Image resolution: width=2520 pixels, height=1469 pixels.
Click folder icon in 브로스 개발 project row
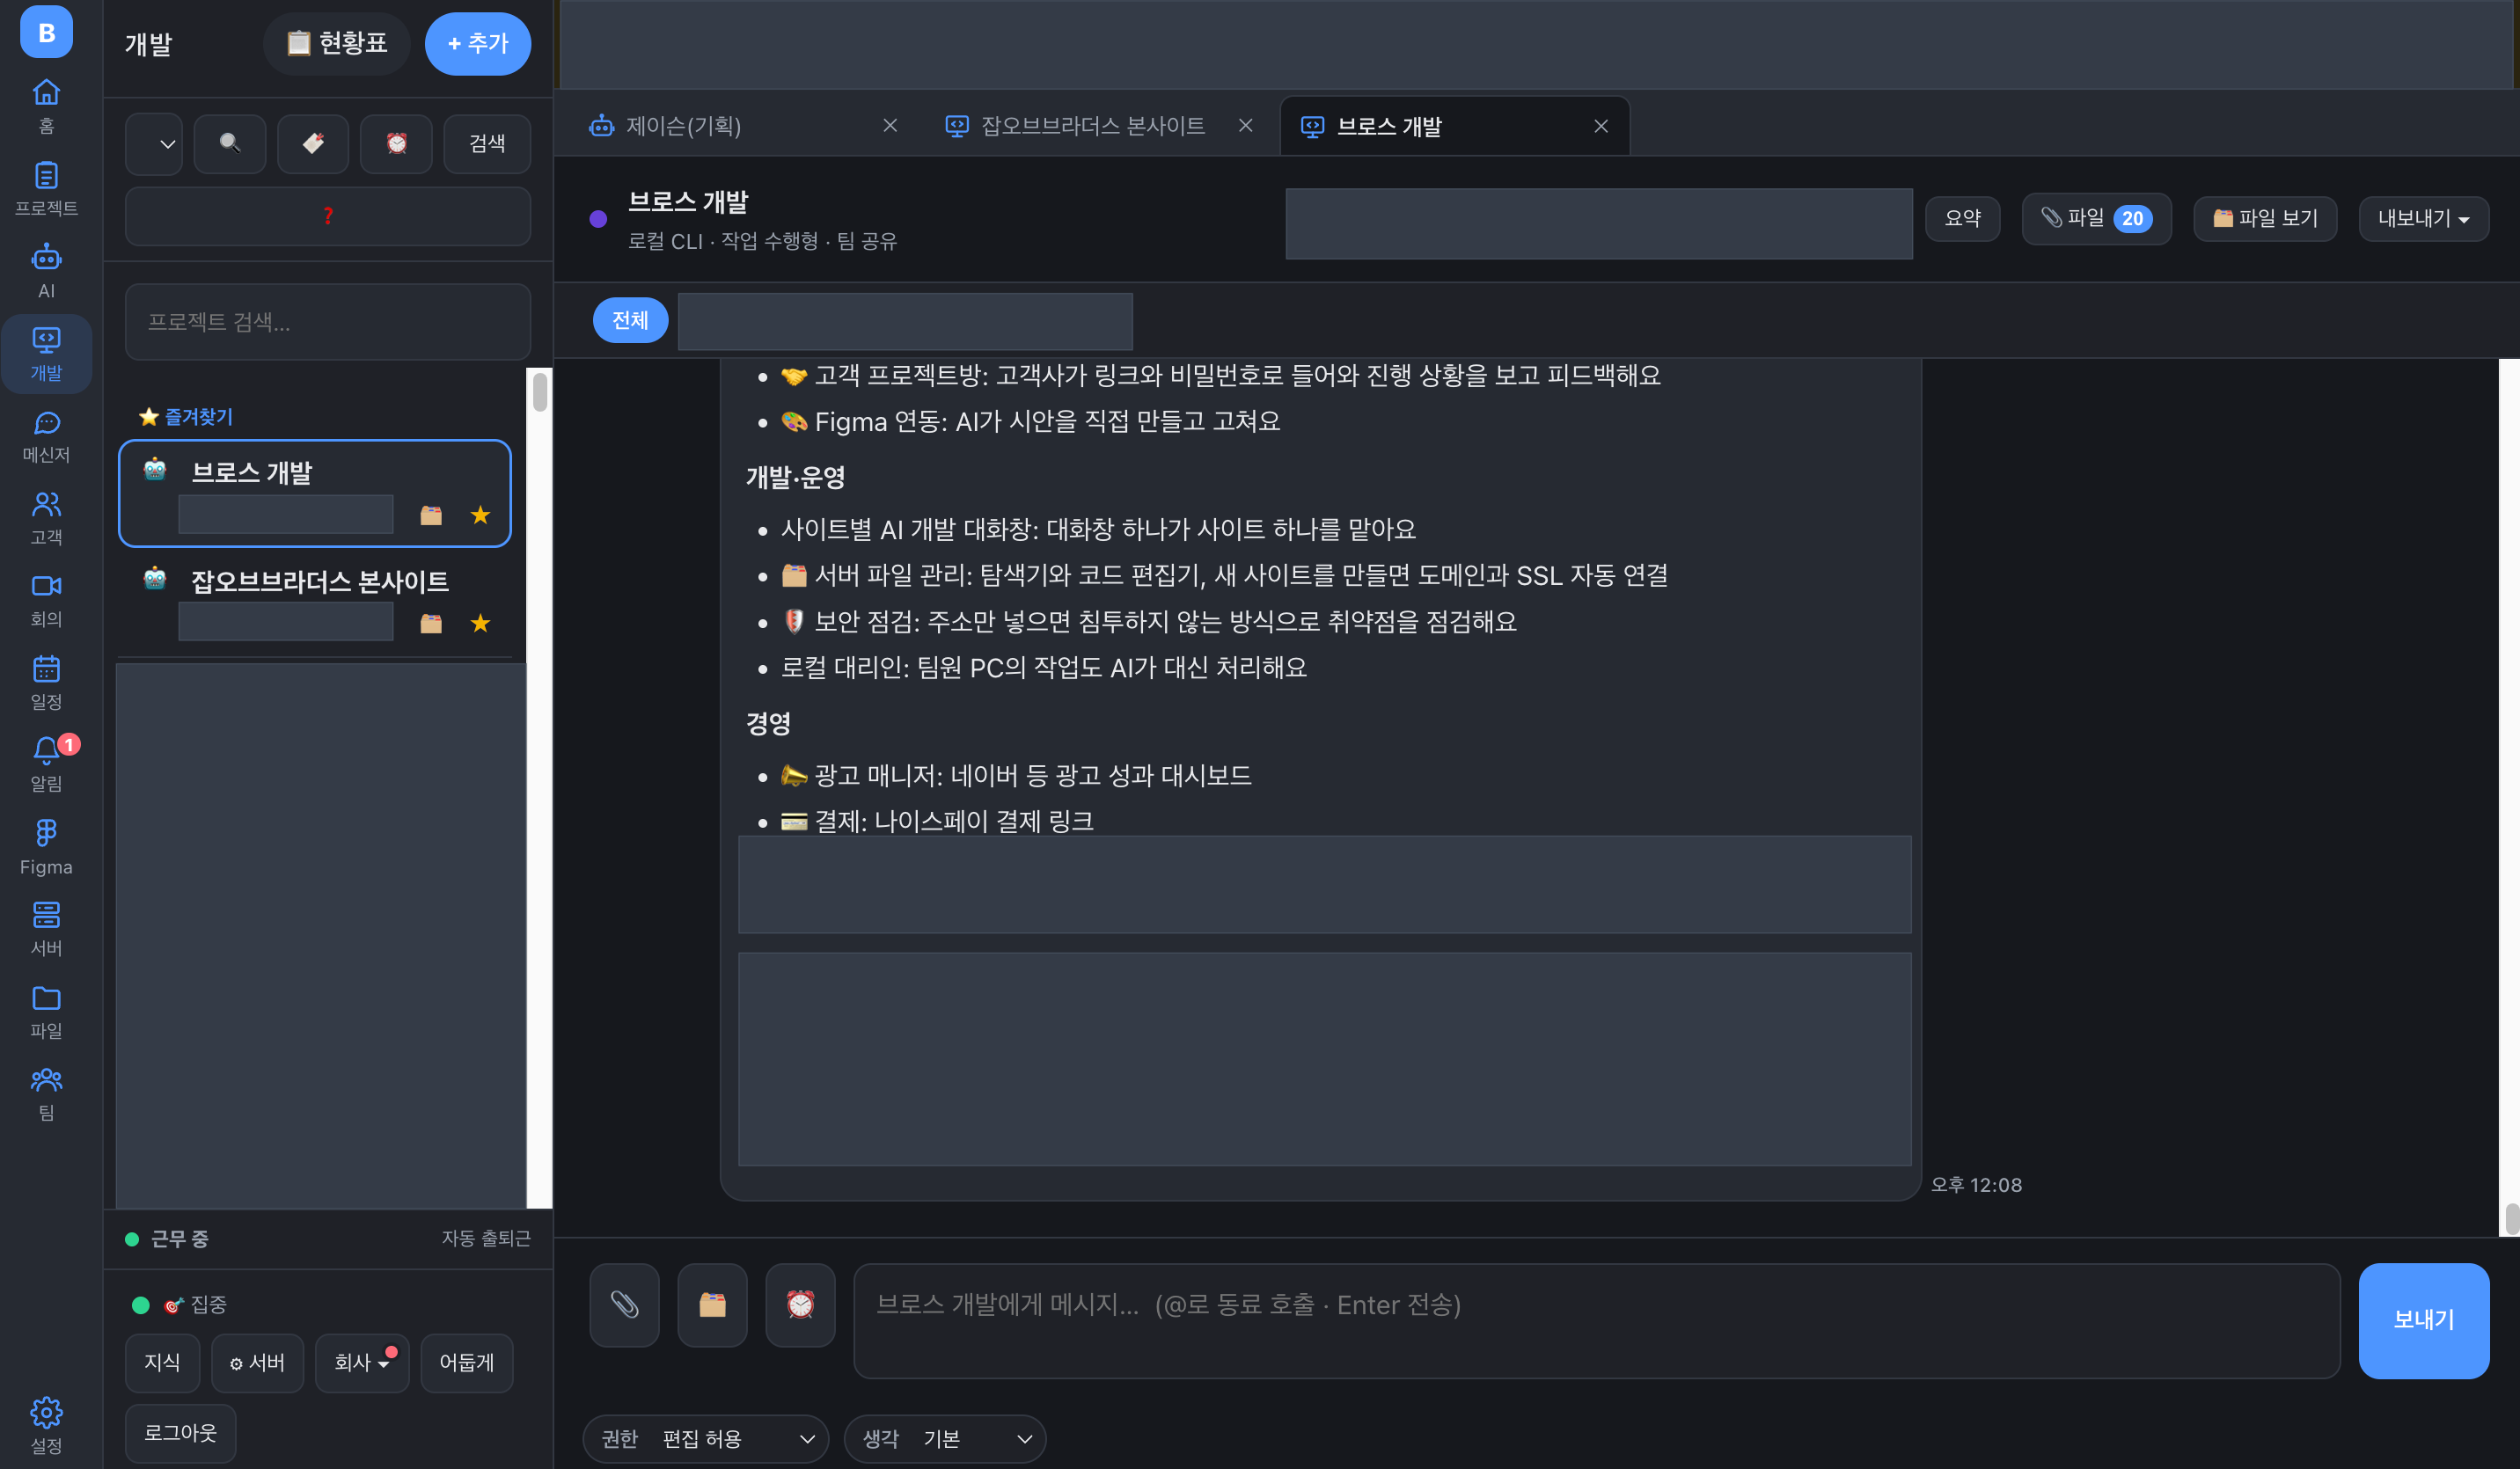click(431, 515)
